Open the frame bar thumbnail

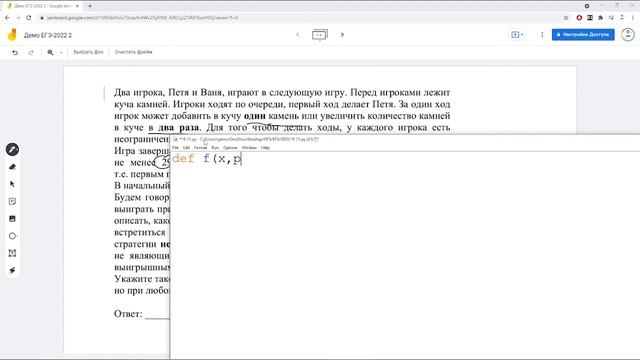point(320,35)
